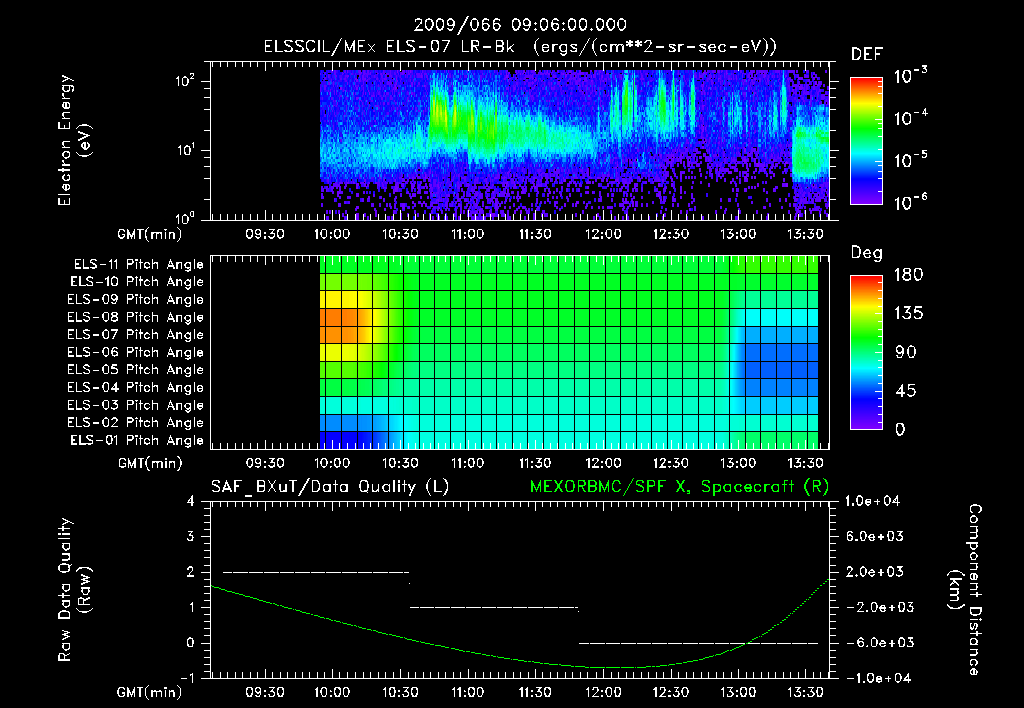Click the Deg pitch angle color bar
The width and height of the screenshot is (1024, 708).
[x=866, y=352]
